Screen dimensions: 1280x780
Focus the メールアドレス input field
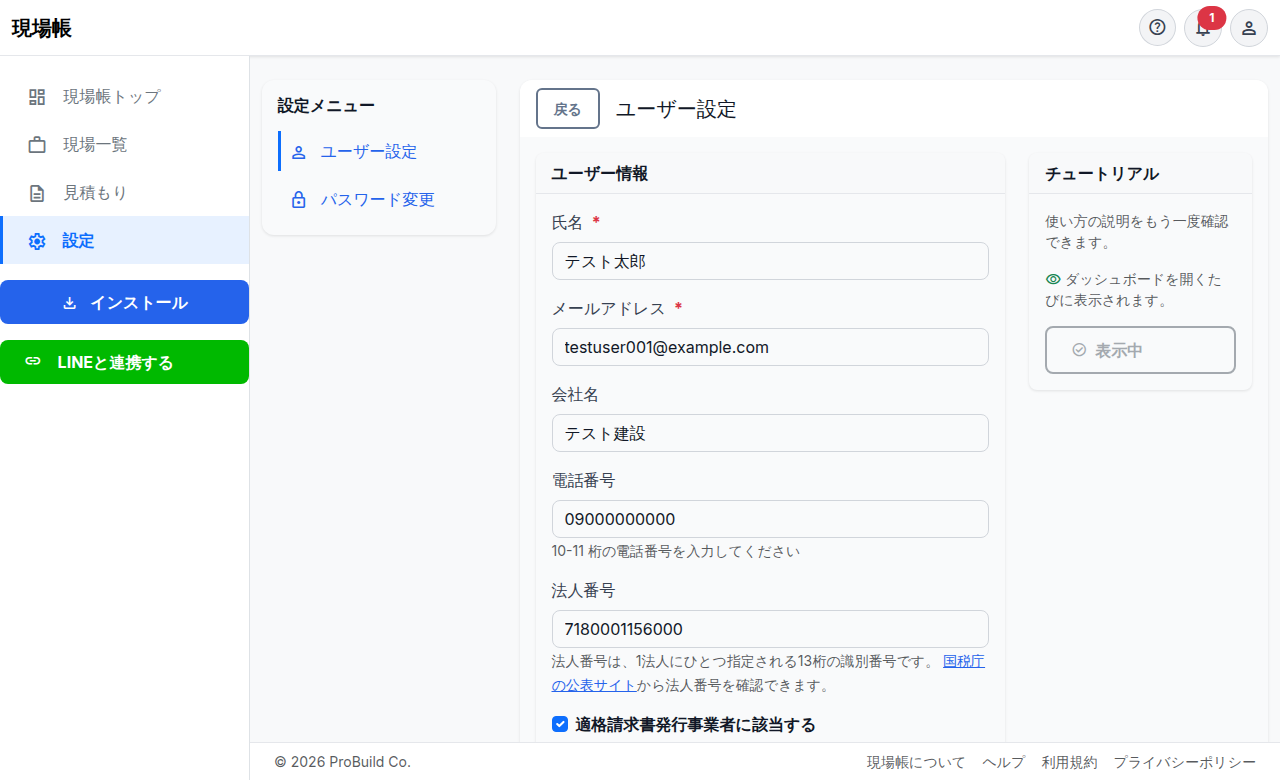770,347
